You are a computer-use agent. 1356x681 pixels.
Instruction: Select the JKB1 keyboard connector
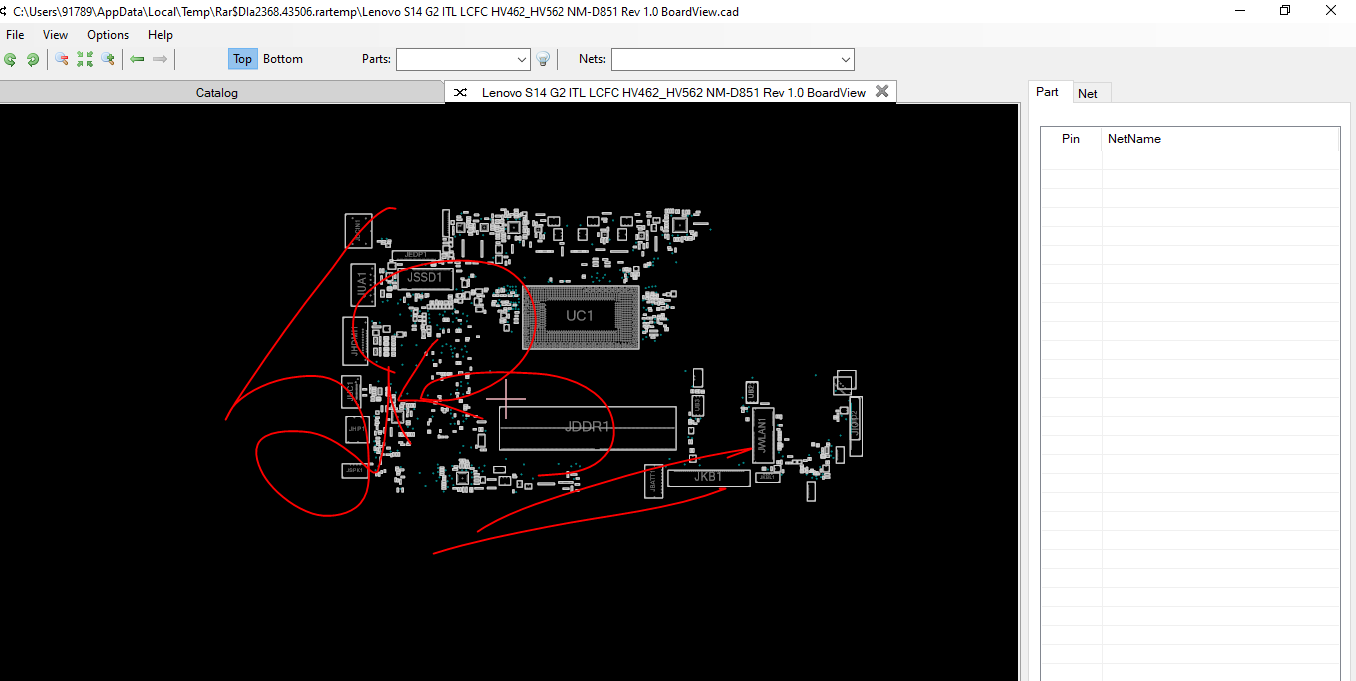[x=708, y=477]
